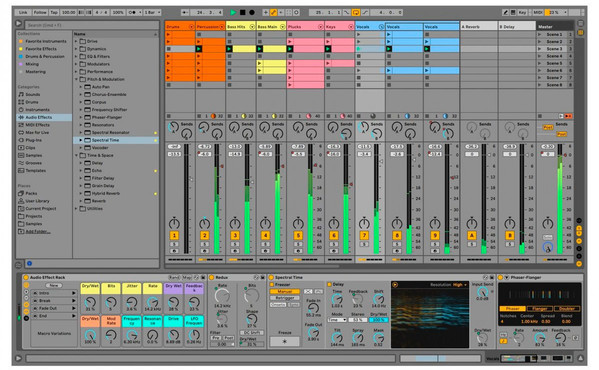Activate the Draw Mode pencil icon

click(x=505, y=13)
